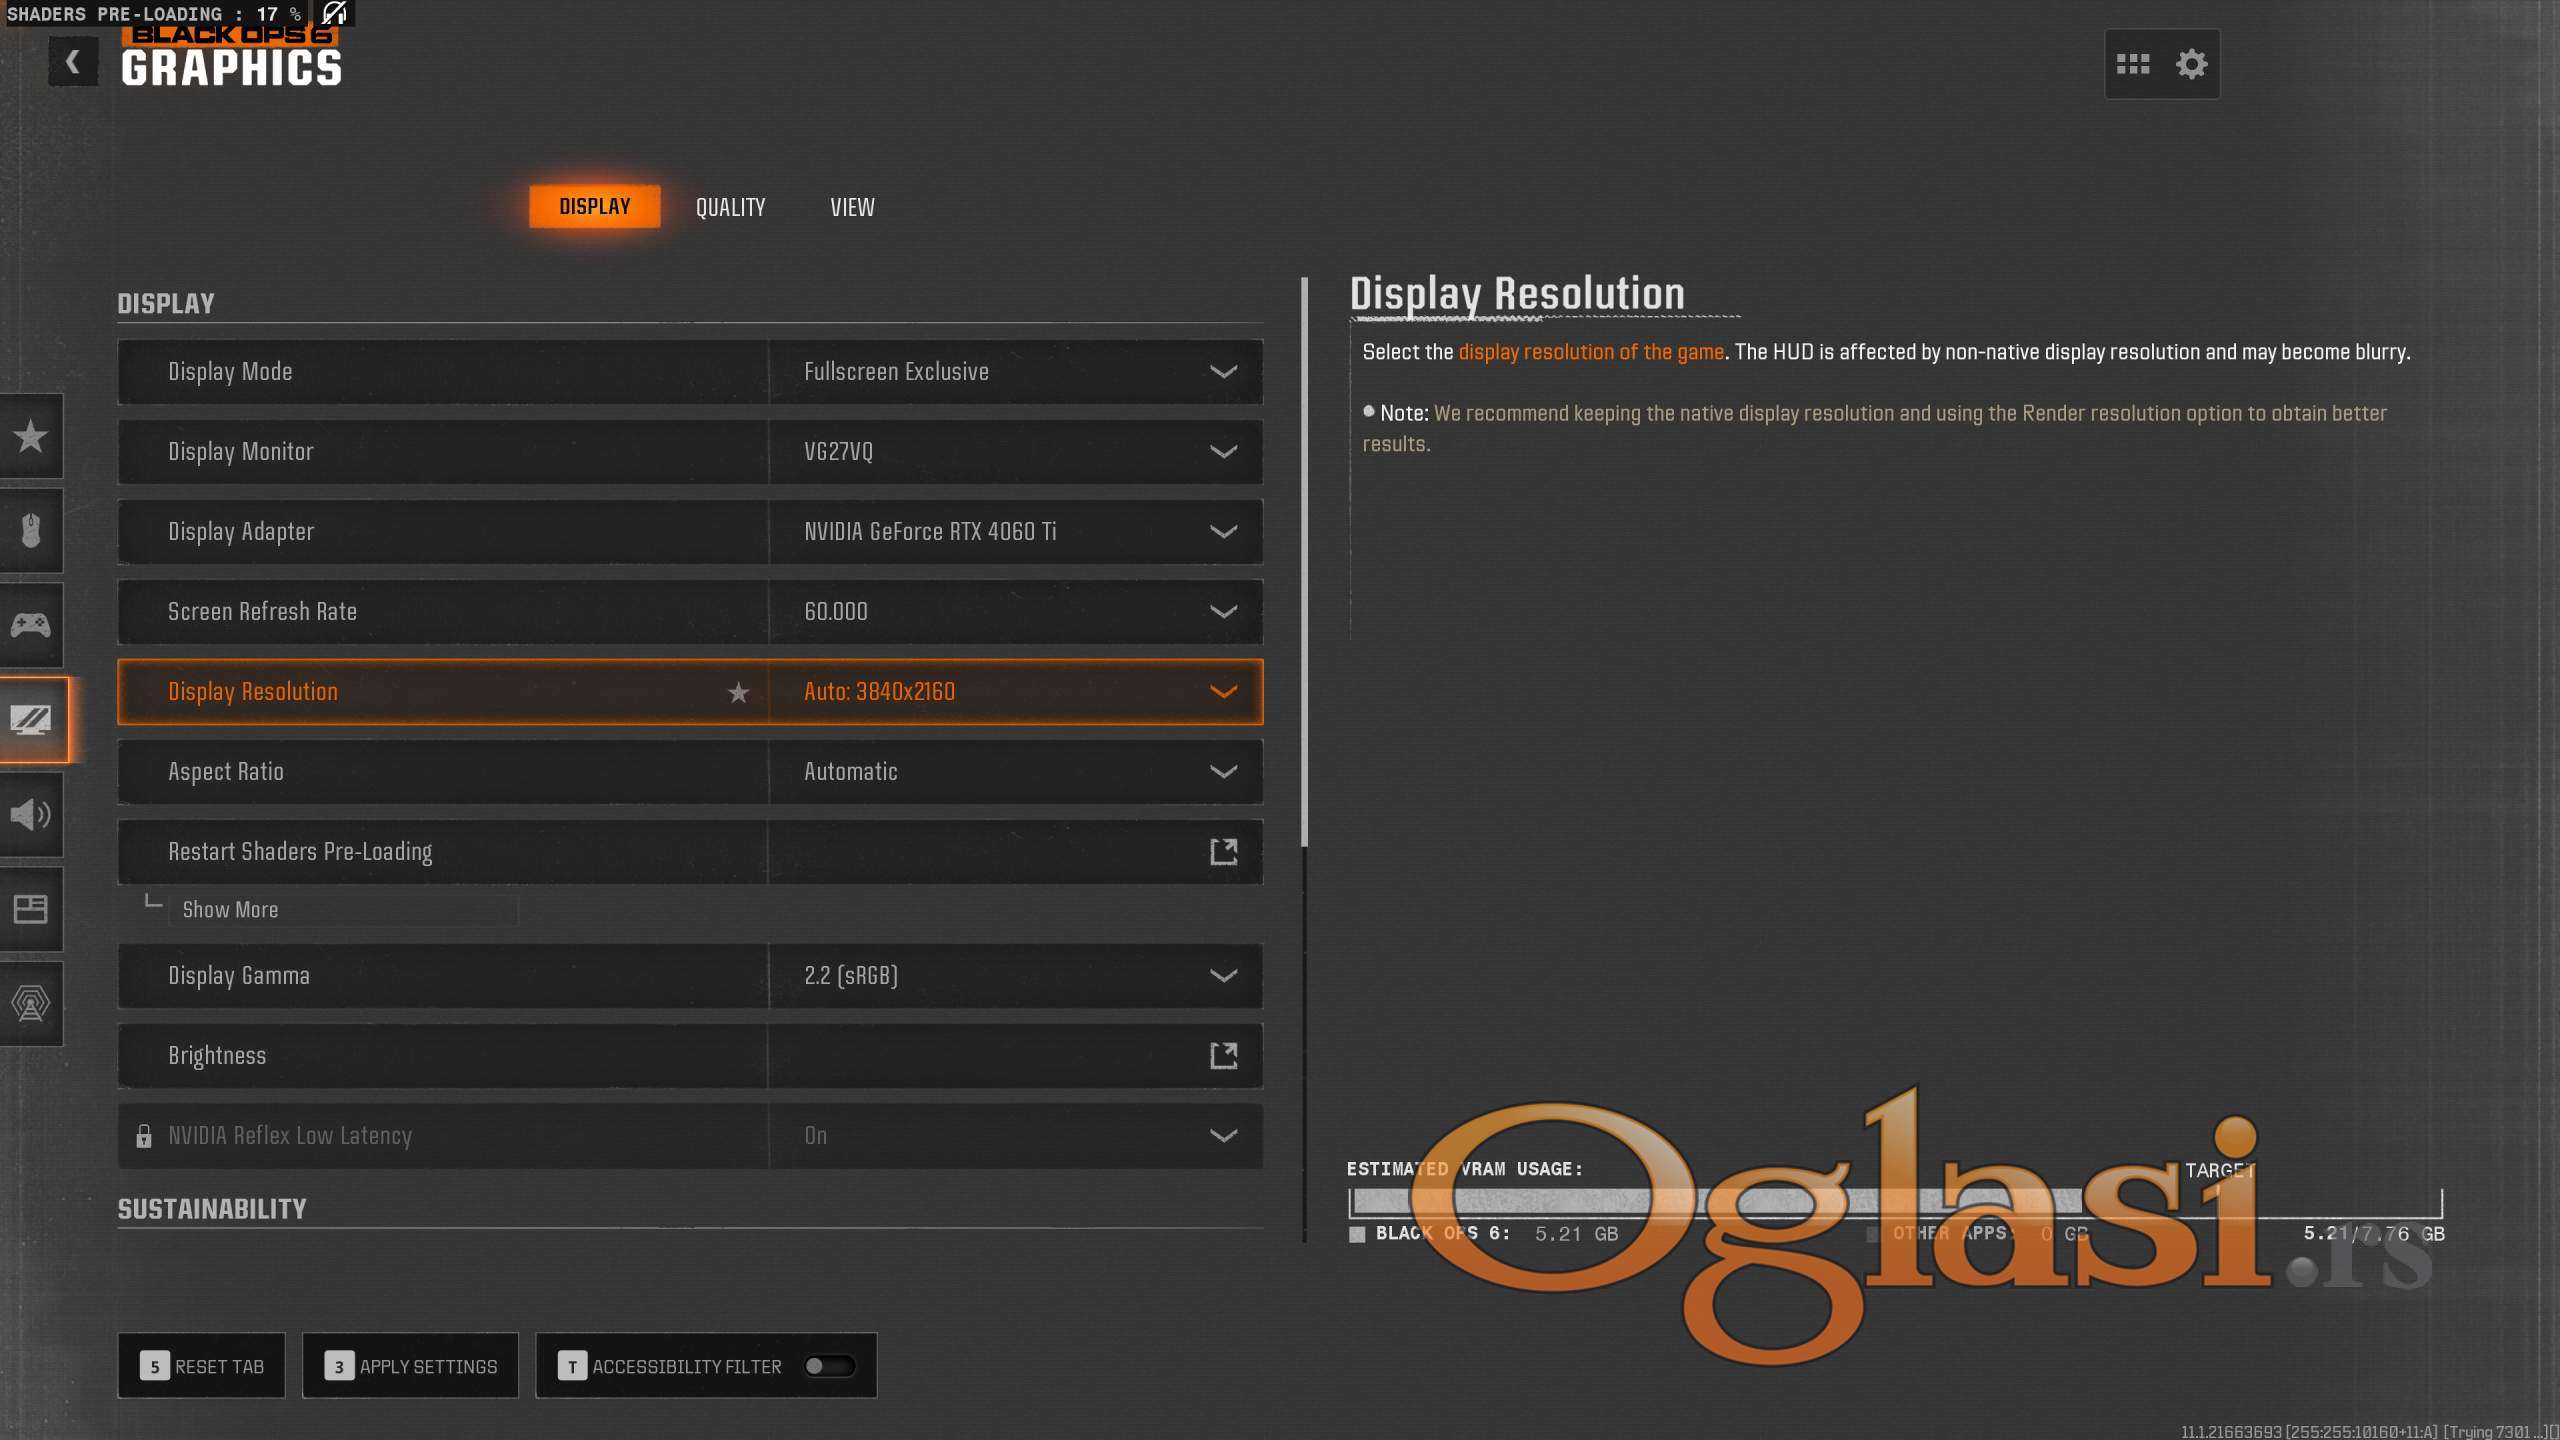Open Audio settings speaker icon

pyautogui.click(x=31, y=814)
